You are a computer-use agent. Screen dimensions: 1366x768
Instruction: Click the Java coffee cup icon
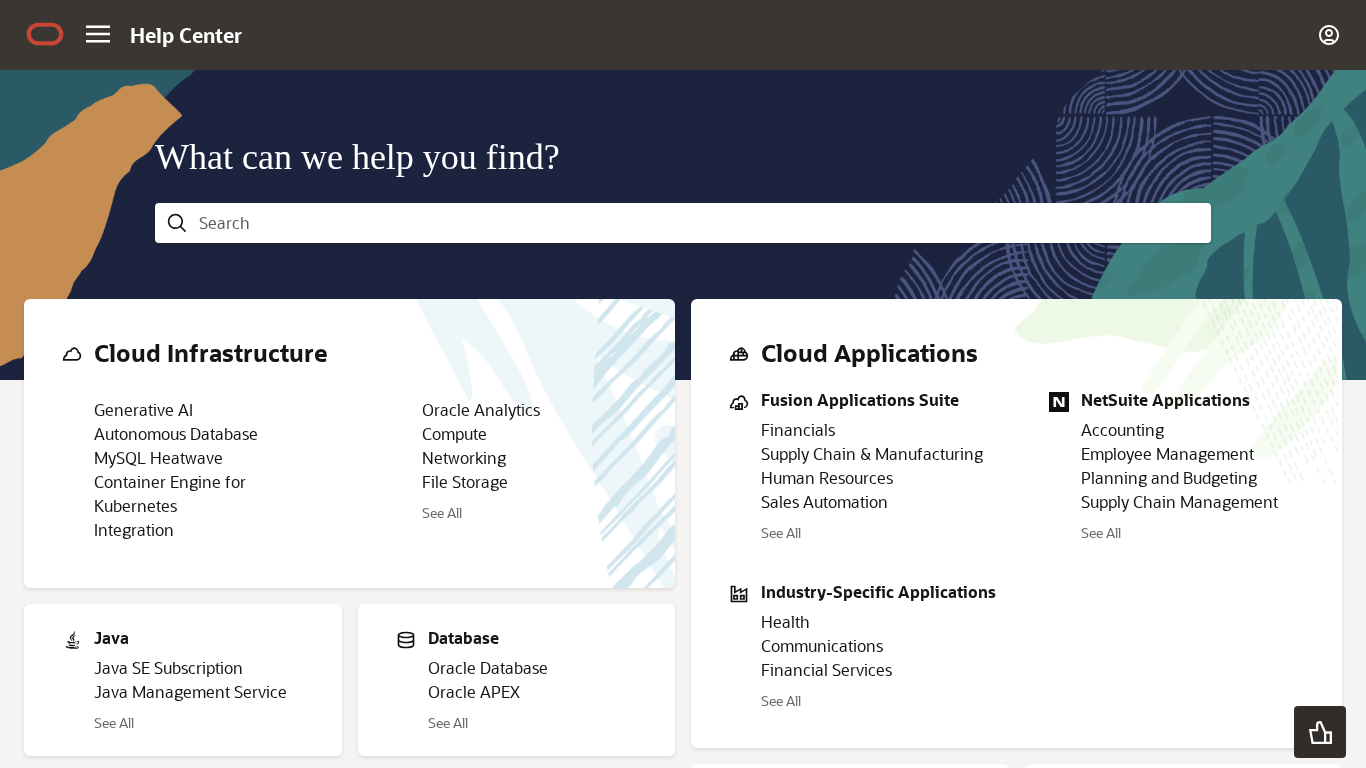coord(72,640)
